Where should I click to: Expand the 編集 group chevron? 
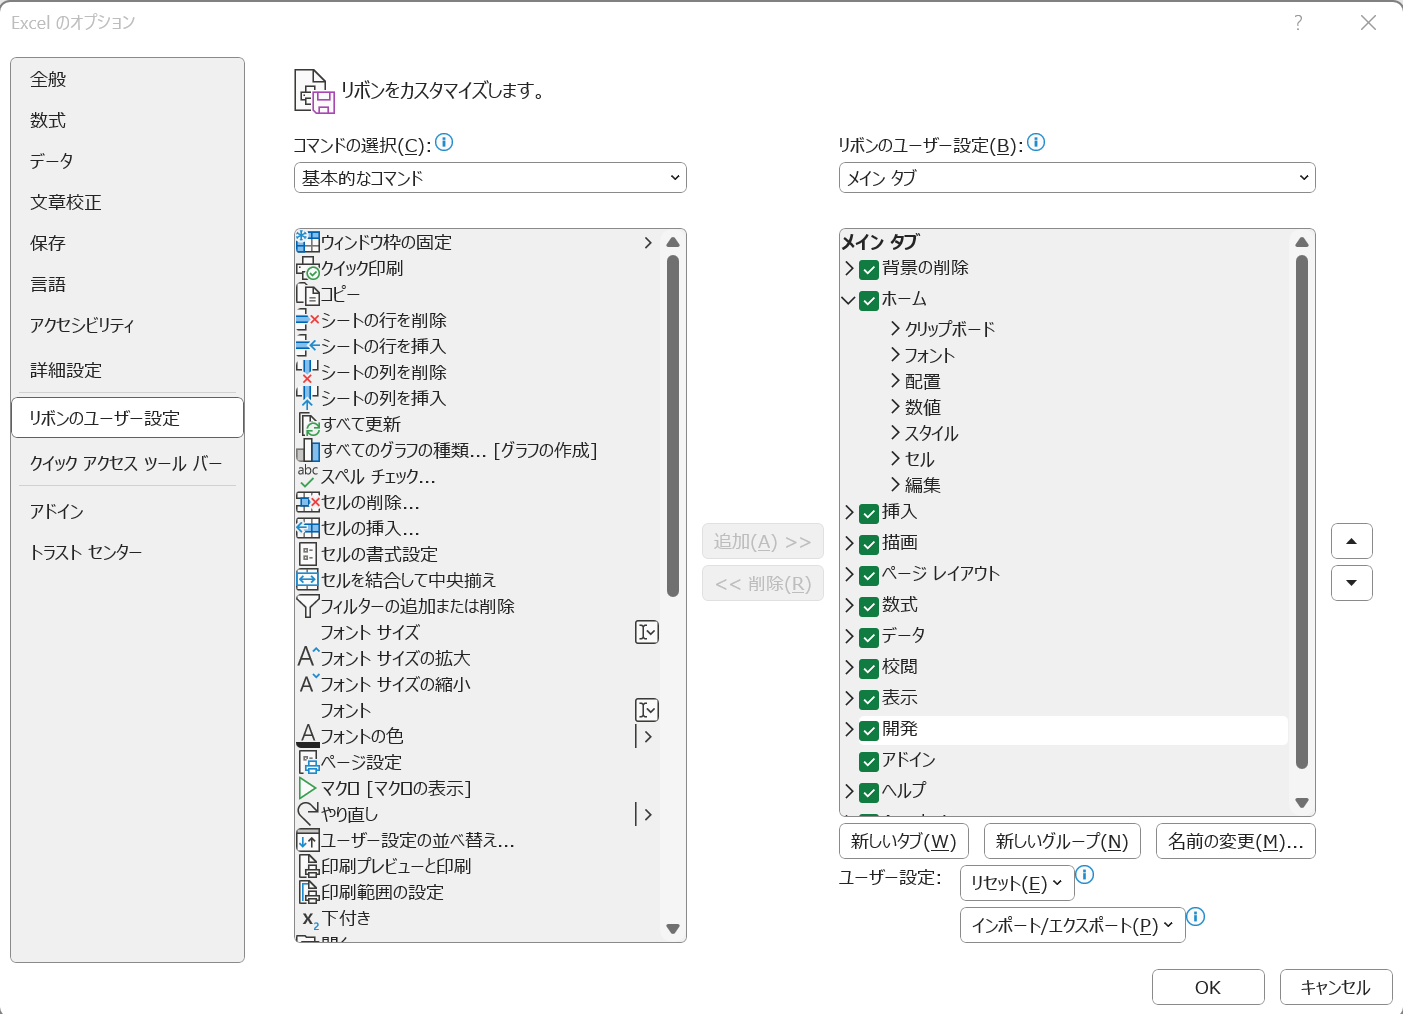[x=895, y=484]
